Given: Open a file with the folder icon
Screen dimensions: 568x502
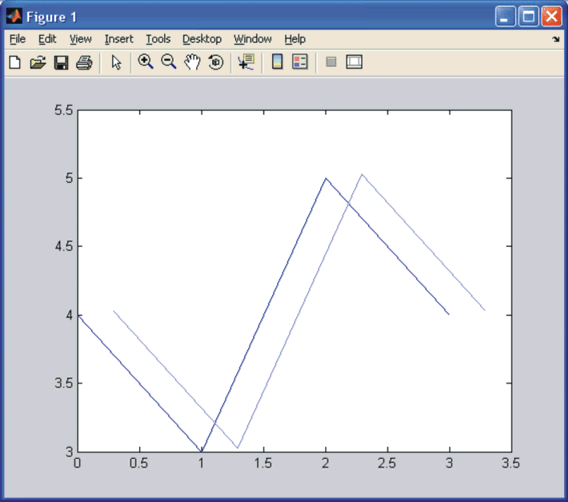Looking at the screenshot, I should [38, 62].
